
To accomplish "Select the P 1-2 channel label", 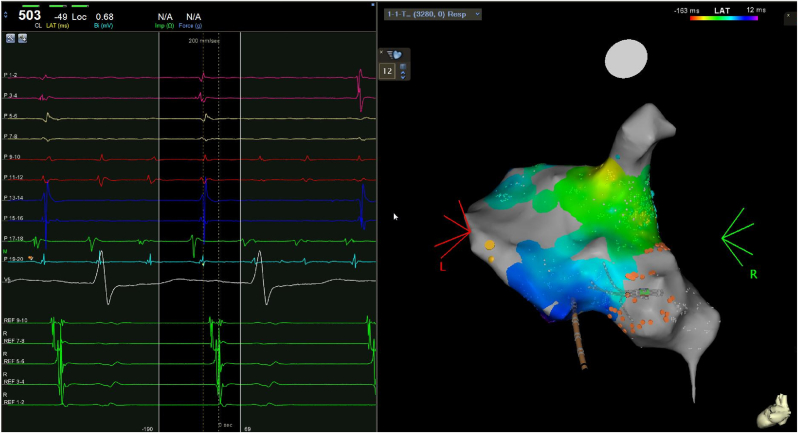I will pyautogui.click(x=14, y=76).
